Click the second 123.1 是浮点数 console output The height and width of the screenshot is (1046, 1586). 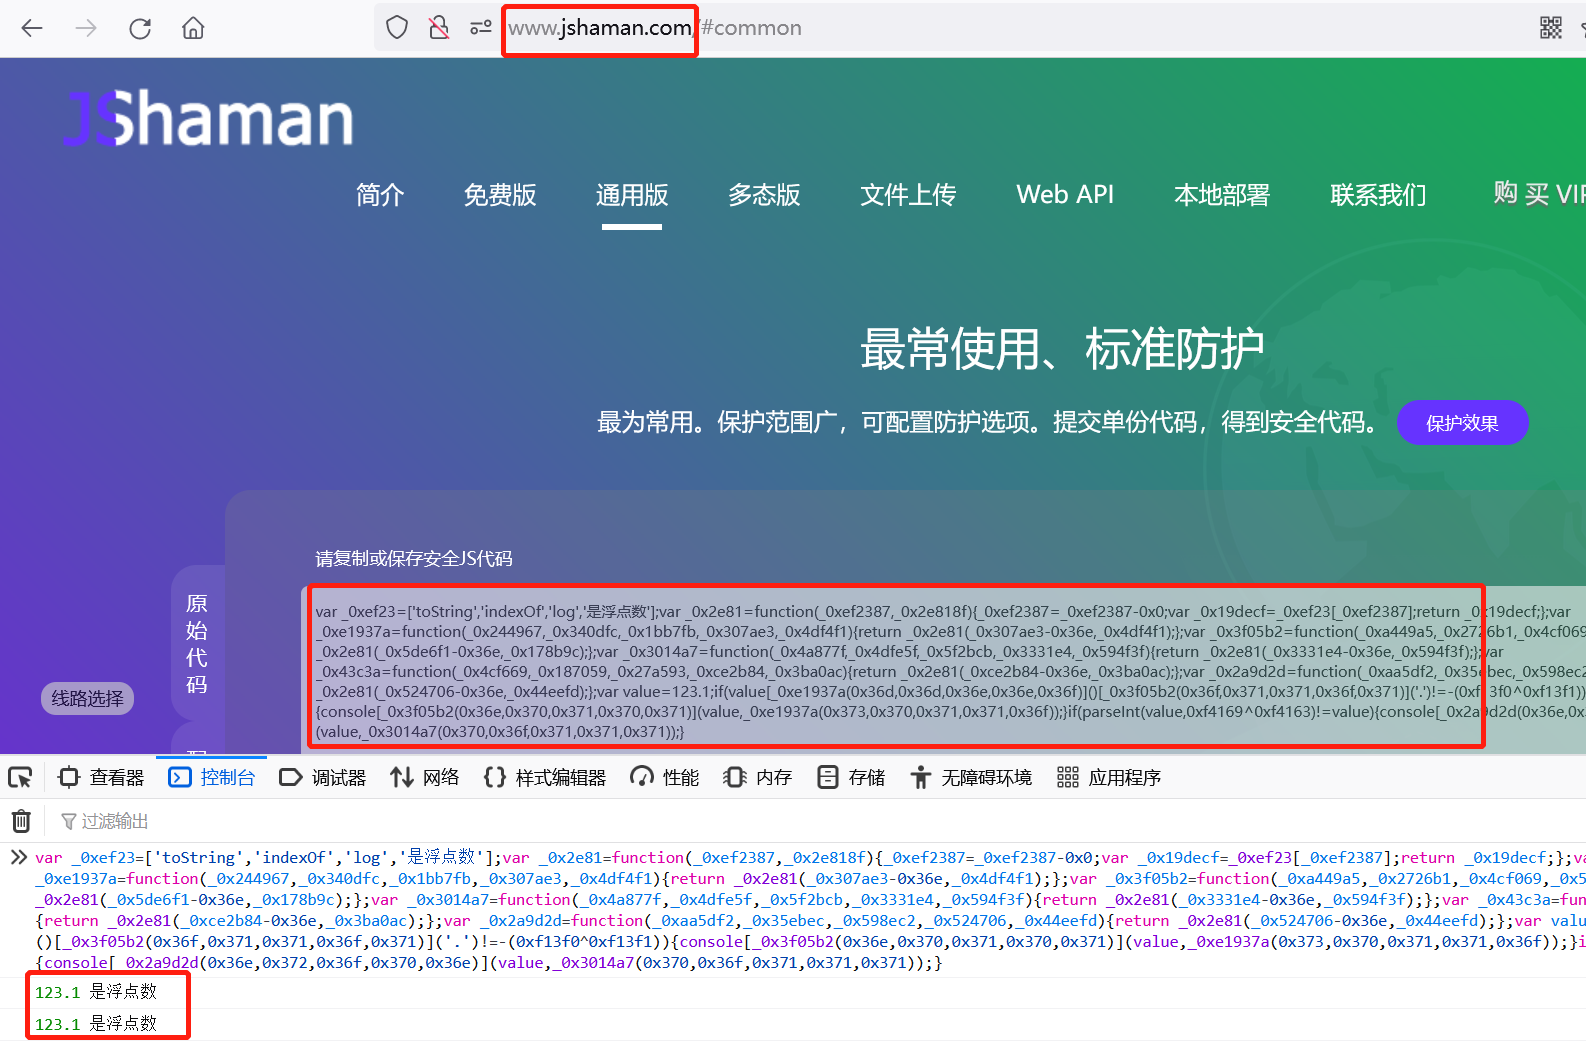click(x=96, y=1024)
